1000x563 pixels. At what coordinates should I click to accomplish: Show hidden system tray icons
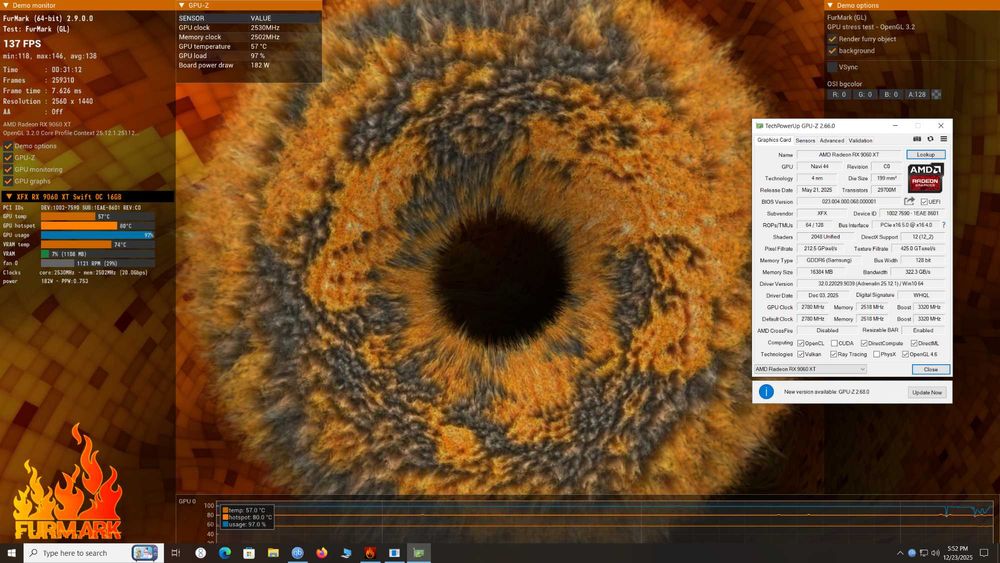tap(900, 553)
